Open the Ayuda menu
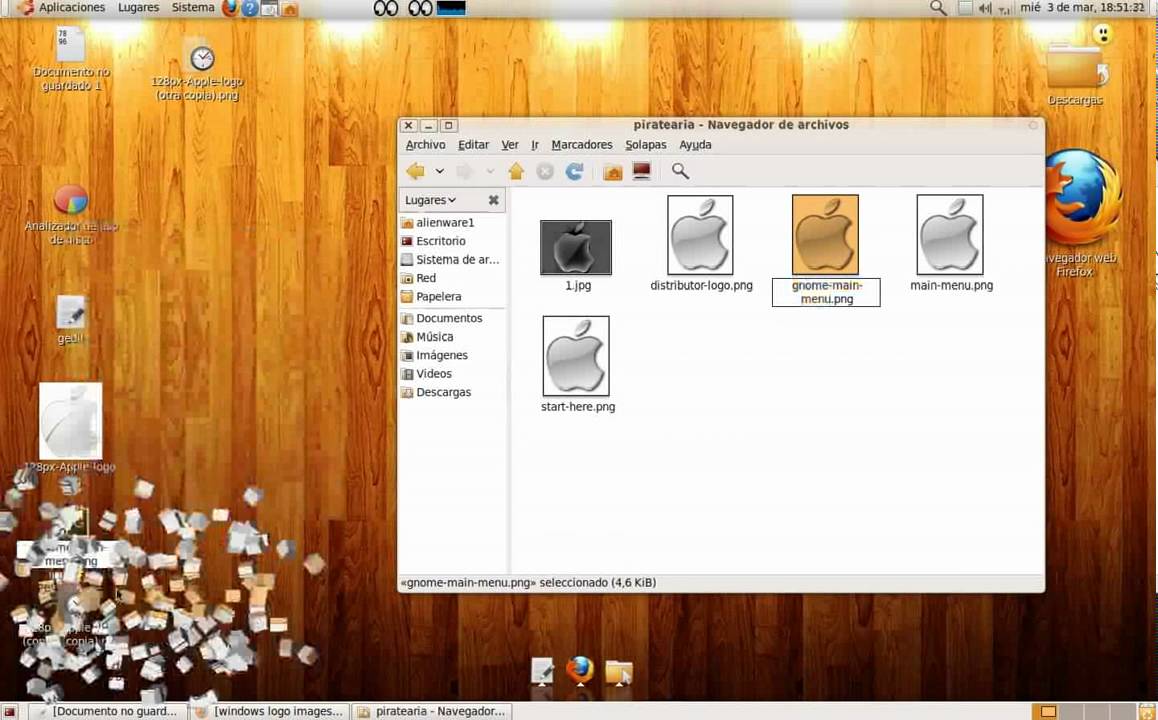1158x720 pixels. [695, 145]
